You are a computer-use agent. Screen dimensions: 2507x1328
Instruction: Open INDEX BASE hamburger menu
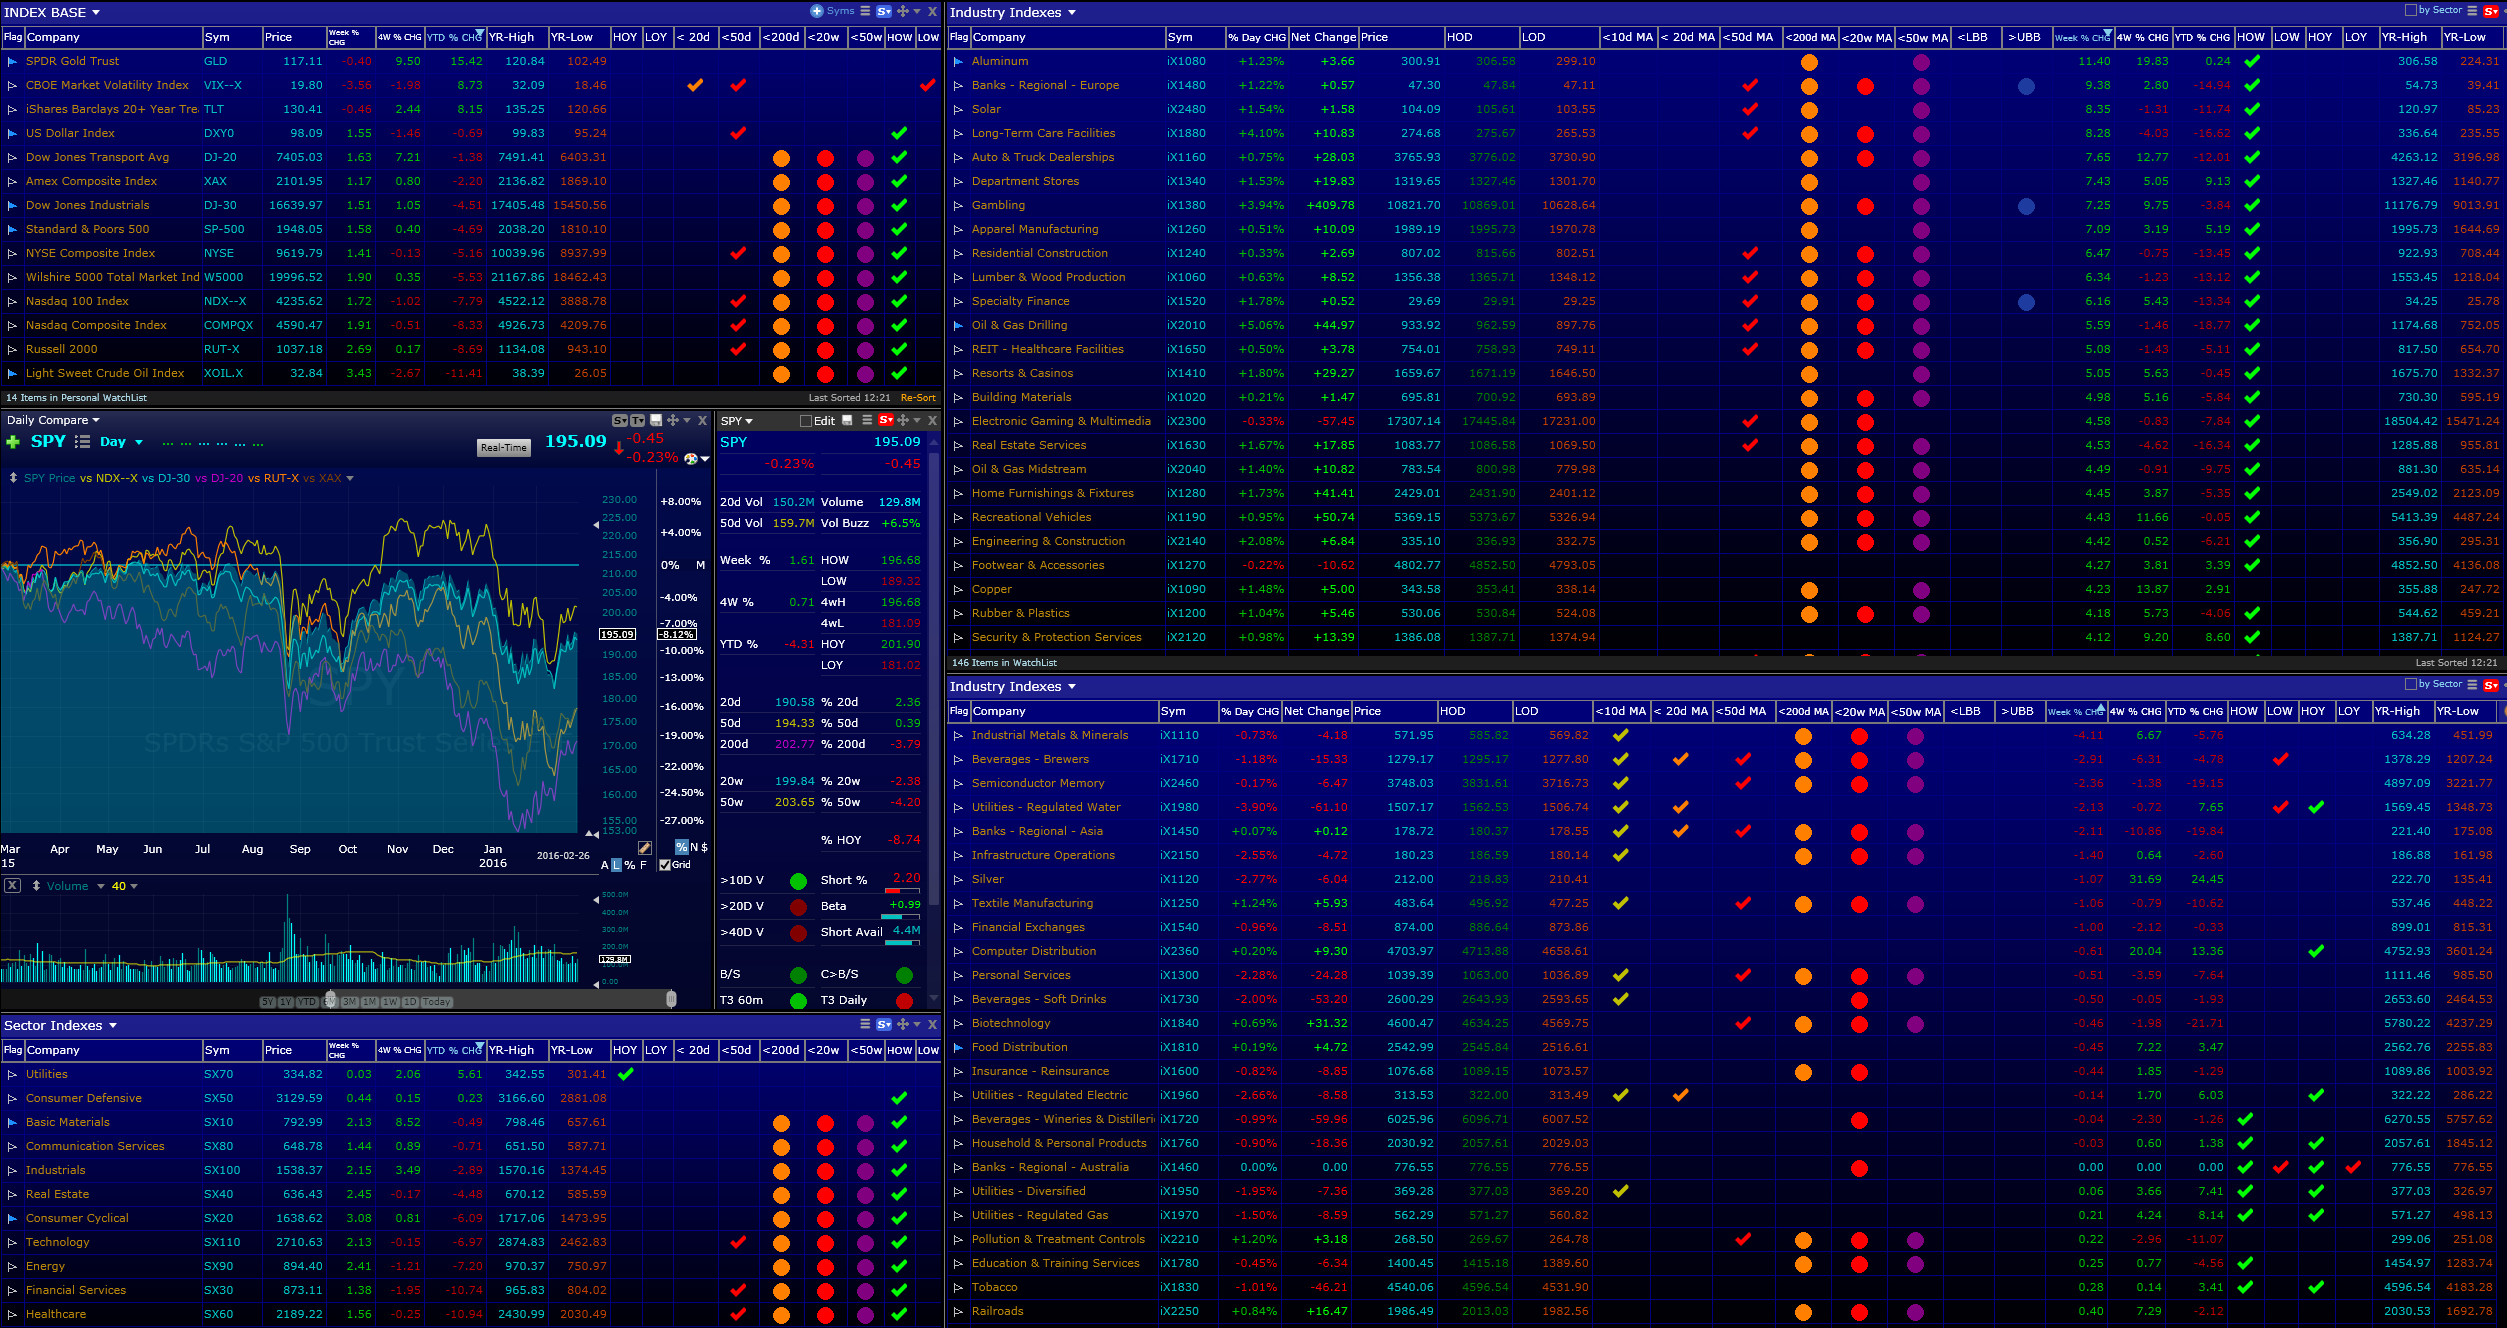866,11
